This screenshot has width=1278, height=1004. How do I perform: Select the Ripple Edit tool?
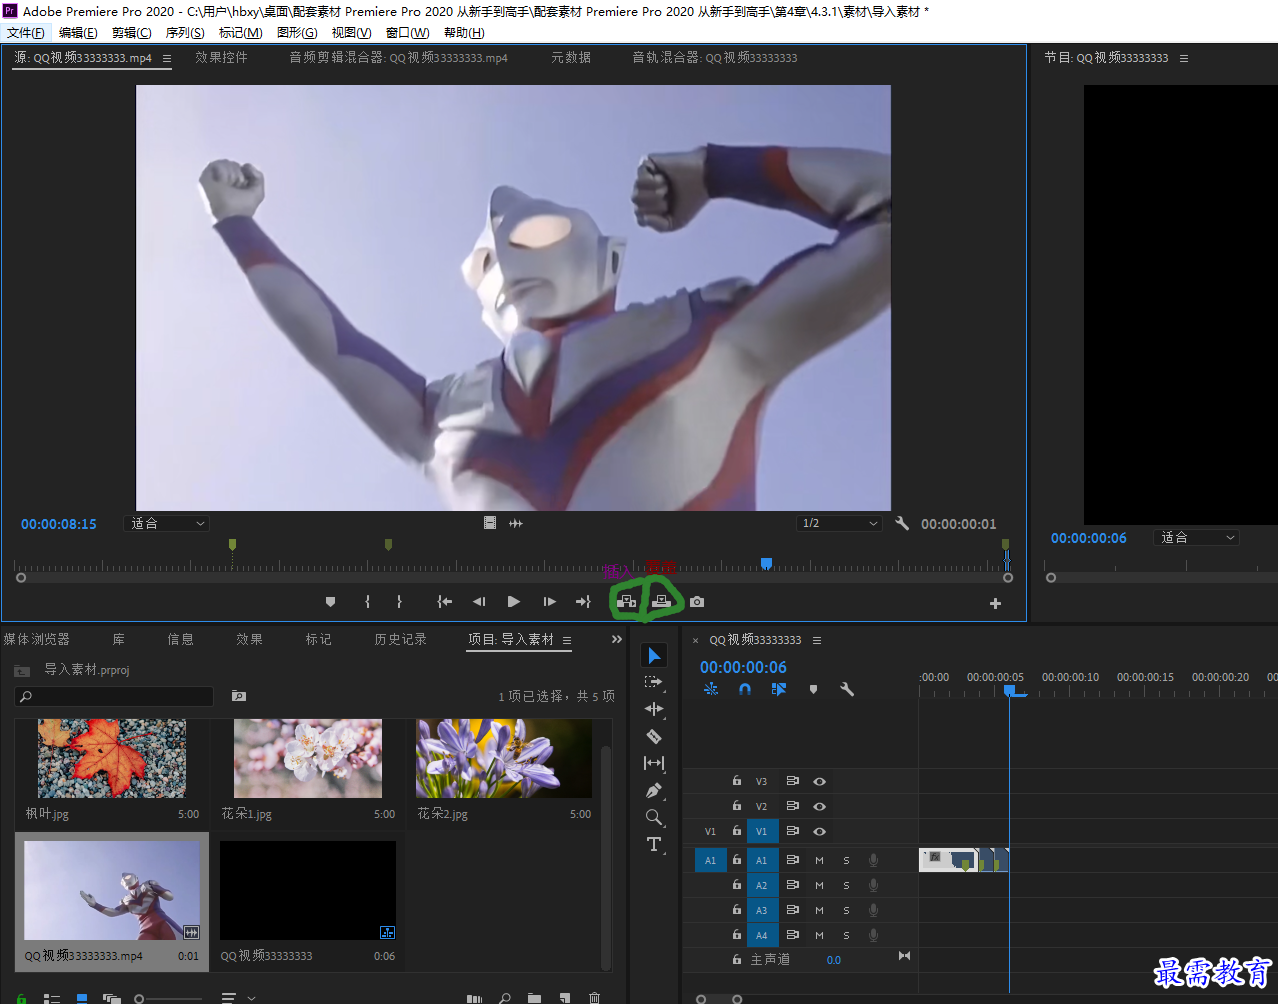pyautogui.click(x=654, y=709)
